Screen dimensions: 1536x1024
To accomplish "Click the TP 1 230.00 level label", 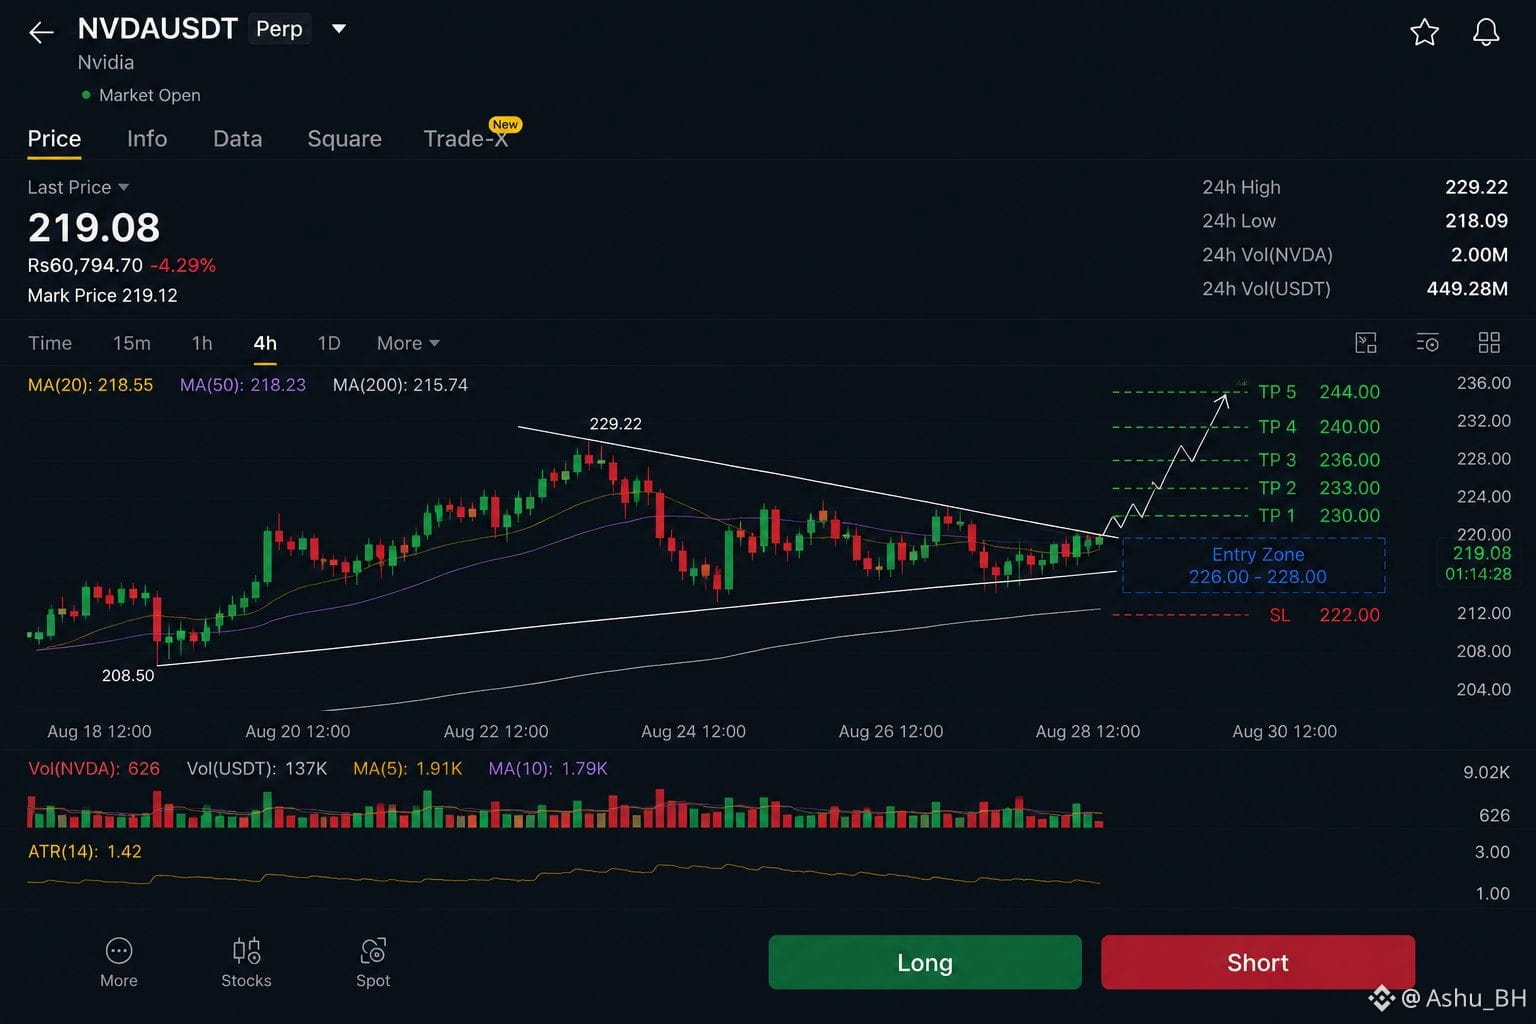I will (x=1319, y=516).
